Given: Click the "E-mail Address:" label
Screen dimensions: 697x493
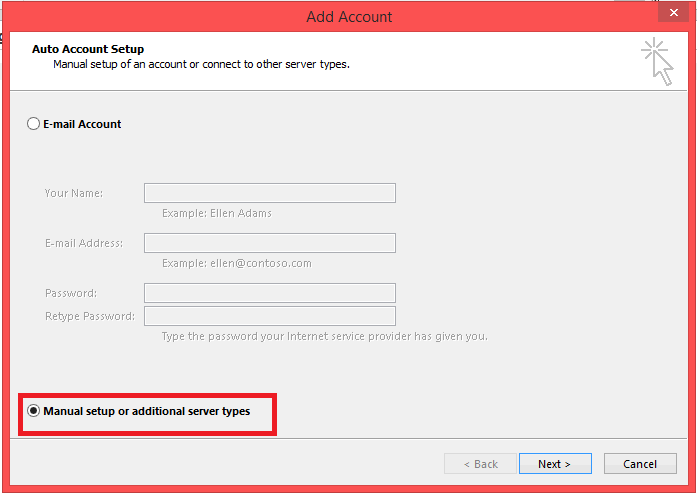Looking at the screenshot, I should (x=84, y=243).
